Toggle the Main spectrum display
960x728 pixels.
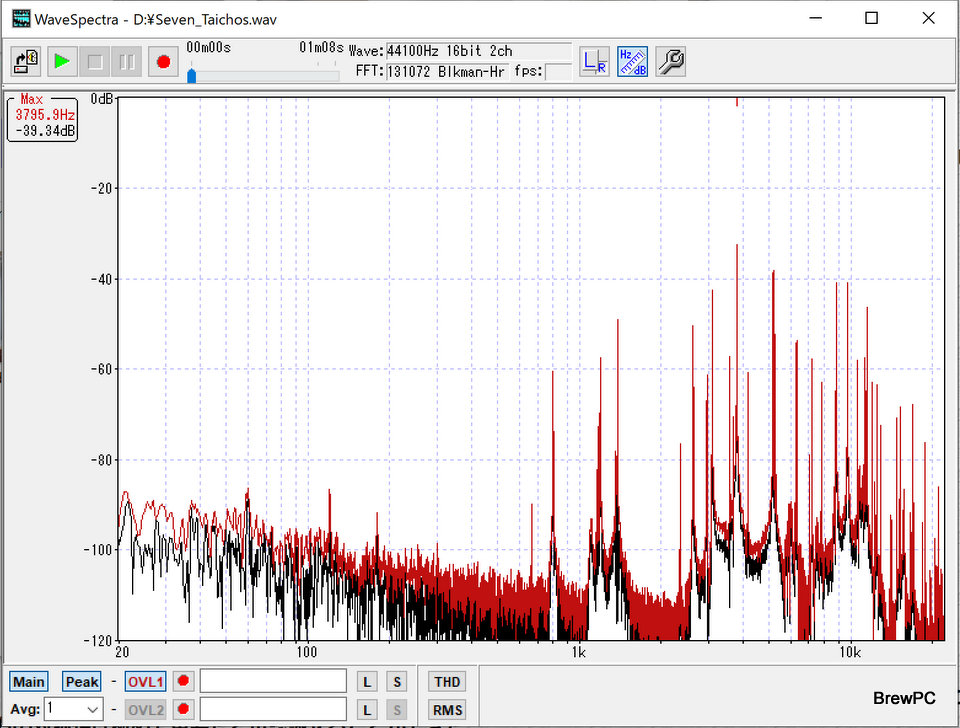29,682
